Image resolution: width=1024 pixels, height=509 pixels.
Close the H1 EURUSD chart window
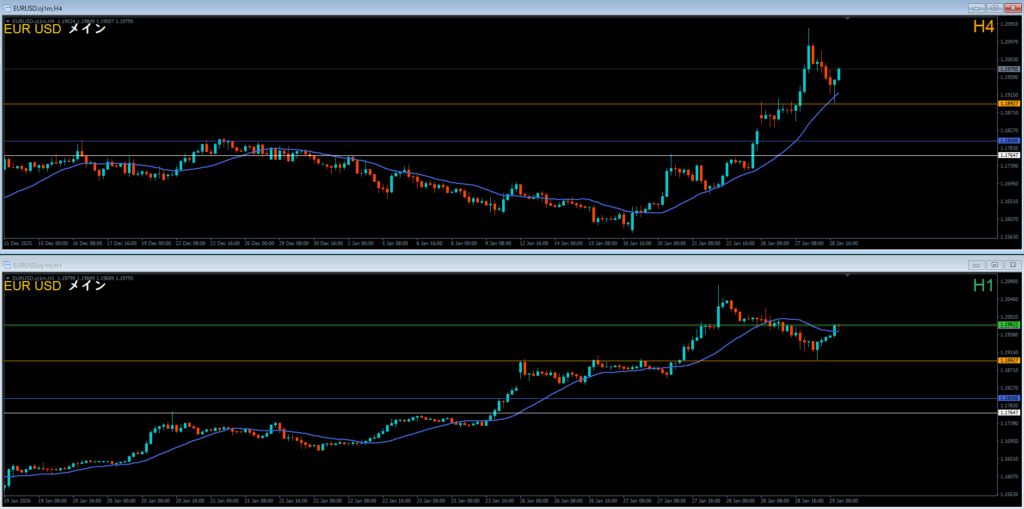tap(1011, 265)
